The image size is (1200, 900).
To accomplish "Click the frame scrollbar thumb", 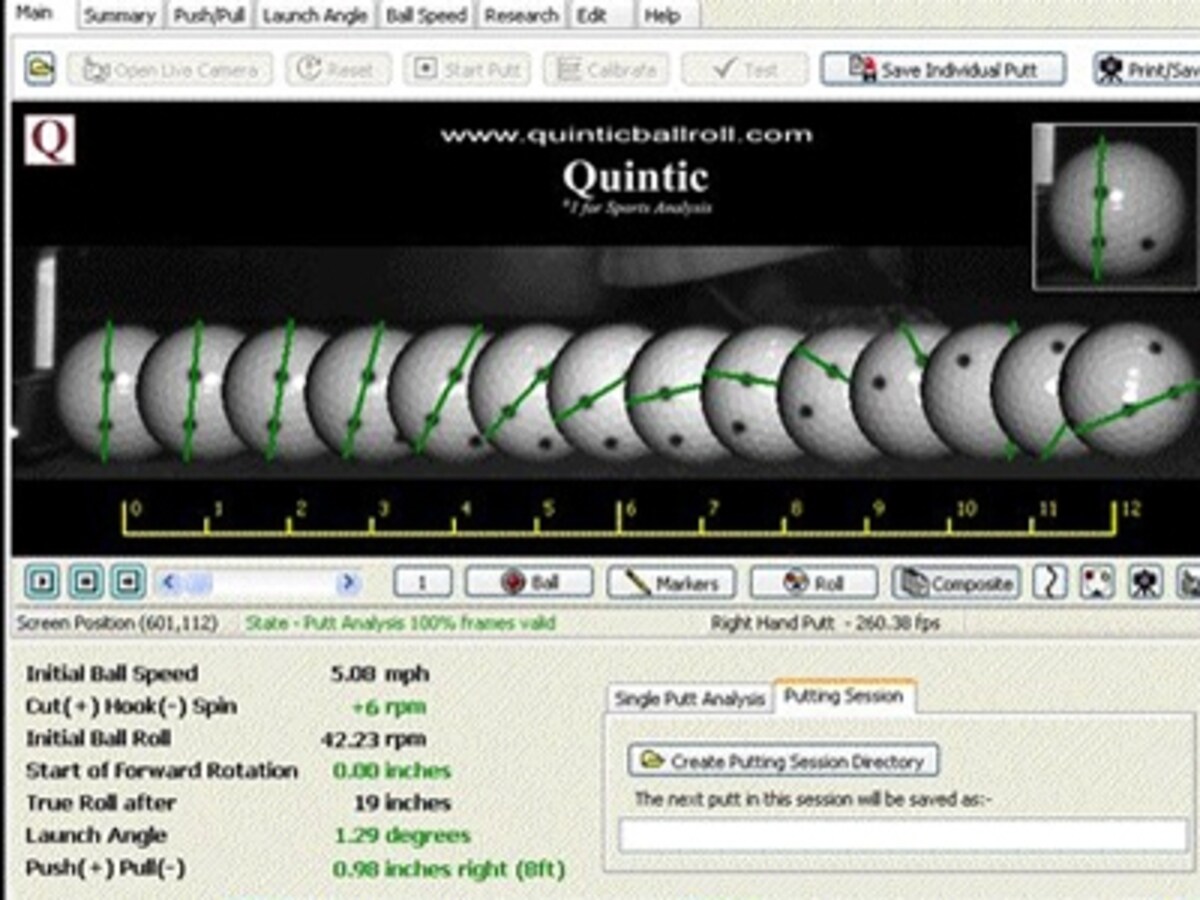I will click(x=196, y=581).
